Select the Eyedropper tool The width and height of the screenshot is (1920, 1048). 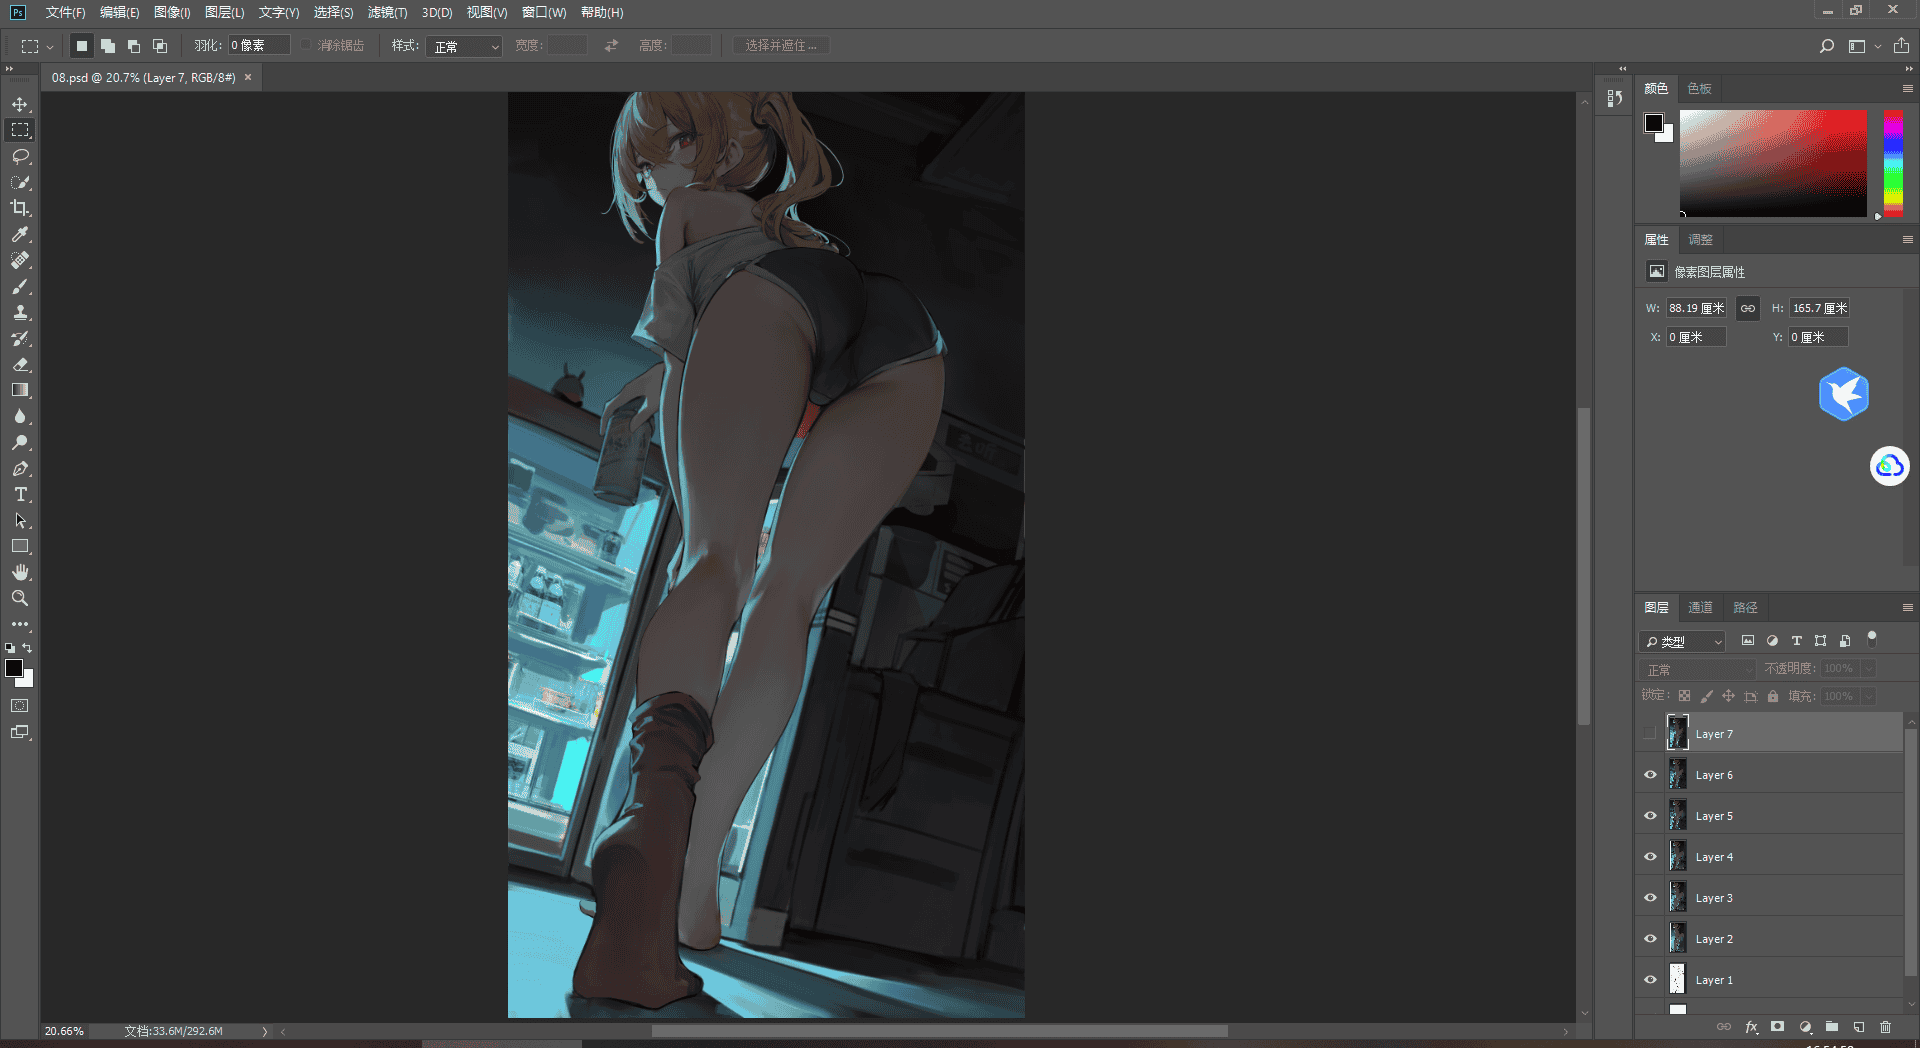(20, 234)
